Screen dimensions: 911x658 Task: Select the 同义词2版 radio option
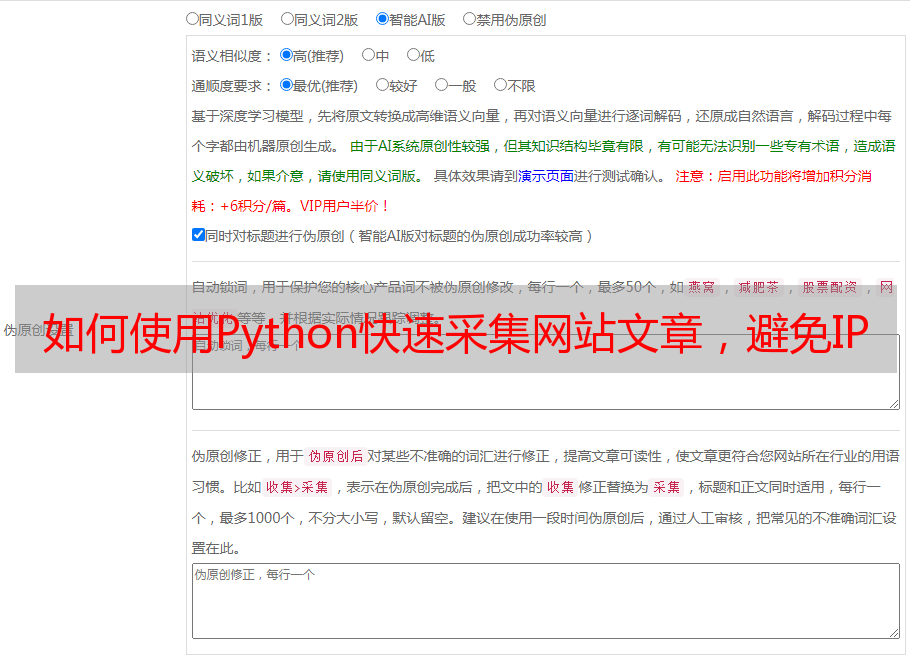tap(287, 19)
